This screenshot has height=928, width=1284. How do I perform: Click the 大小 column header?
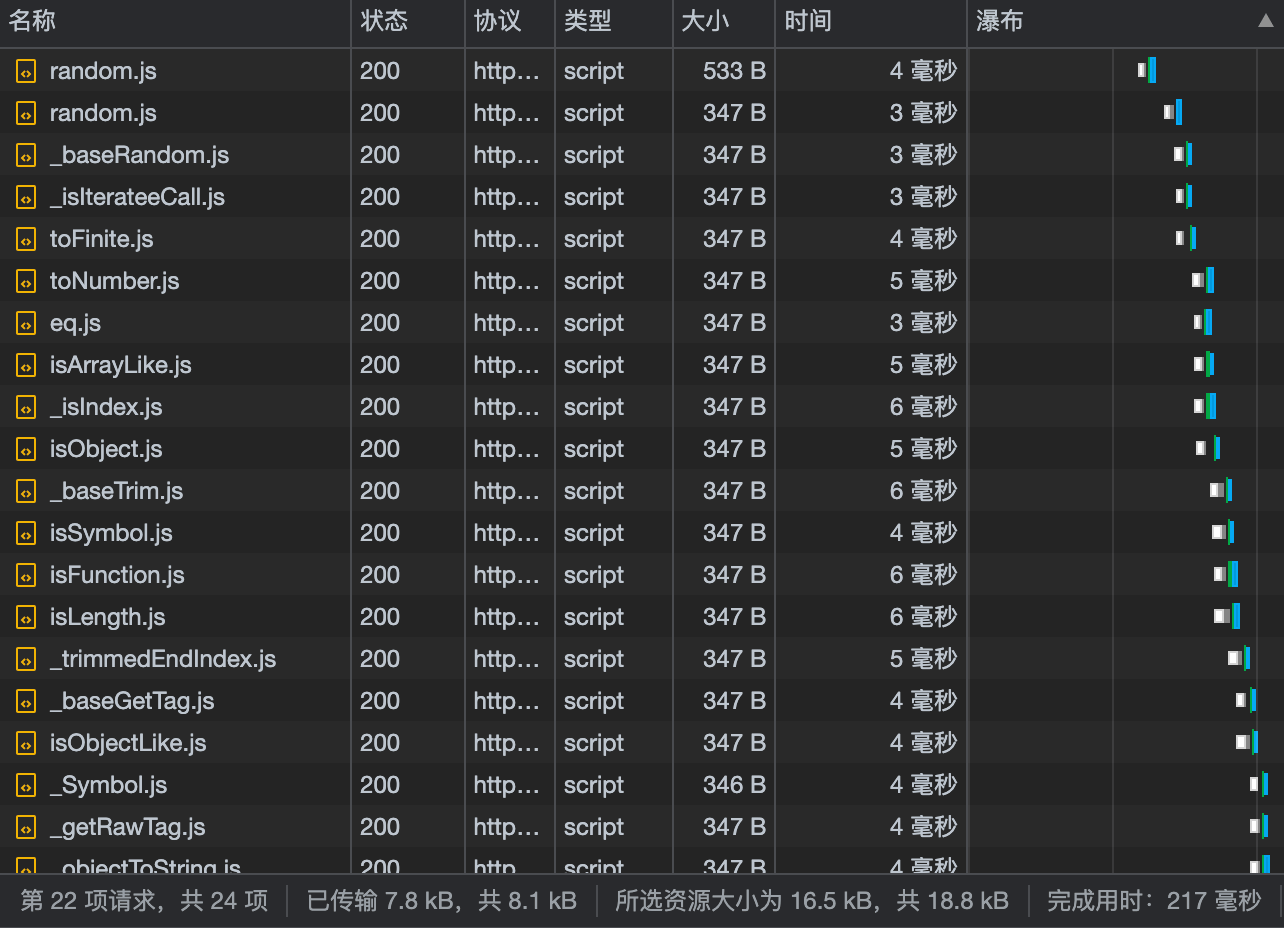click(705, 21)
